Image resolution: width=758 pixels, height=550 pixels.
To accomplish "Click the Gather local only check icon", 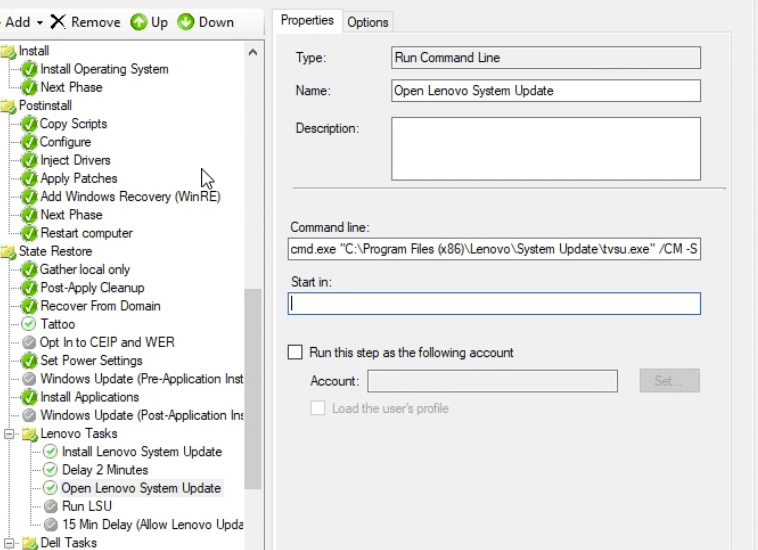I will (x=29, y=270).
